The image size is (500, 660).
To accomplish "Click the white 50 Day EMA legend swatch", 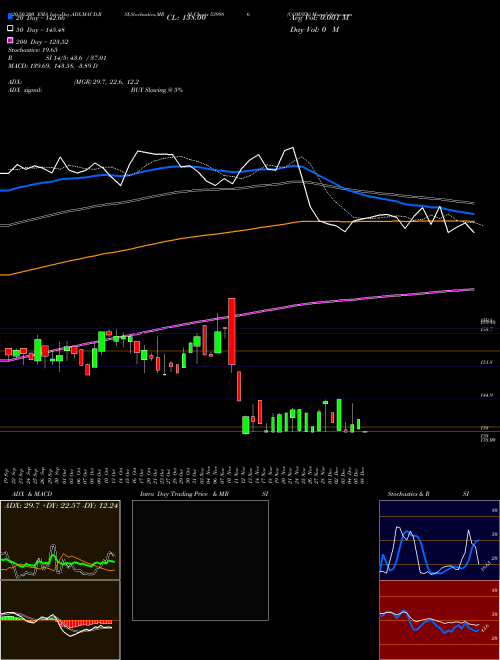I will tap(11, 29).
